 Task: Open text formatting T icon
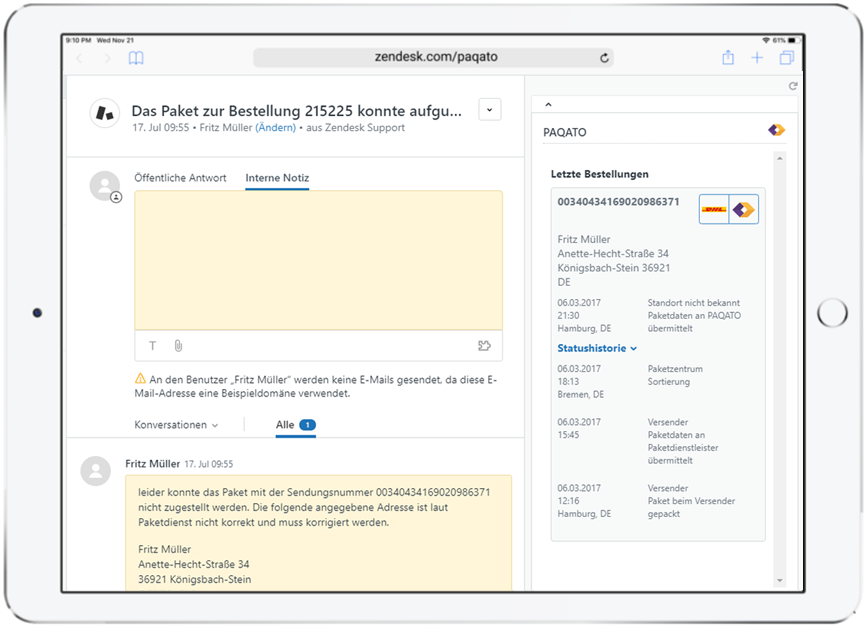[x=153, y=346]
